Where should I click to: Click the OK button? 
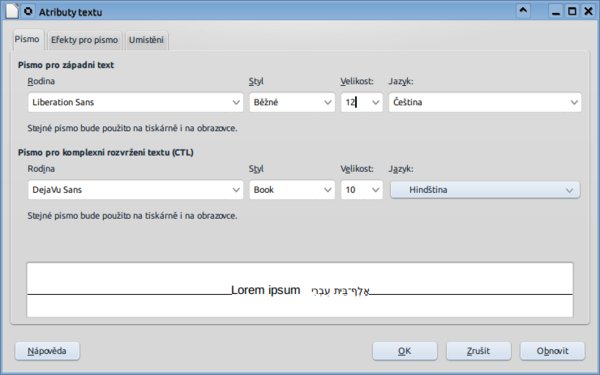tap(405, 351)
